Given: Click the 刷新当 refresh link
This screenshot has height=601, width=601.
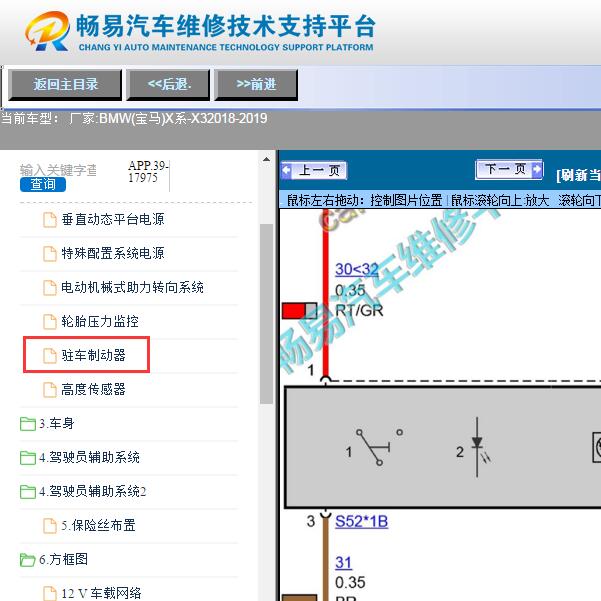Looking at the screenshot, I should [578, 175].
